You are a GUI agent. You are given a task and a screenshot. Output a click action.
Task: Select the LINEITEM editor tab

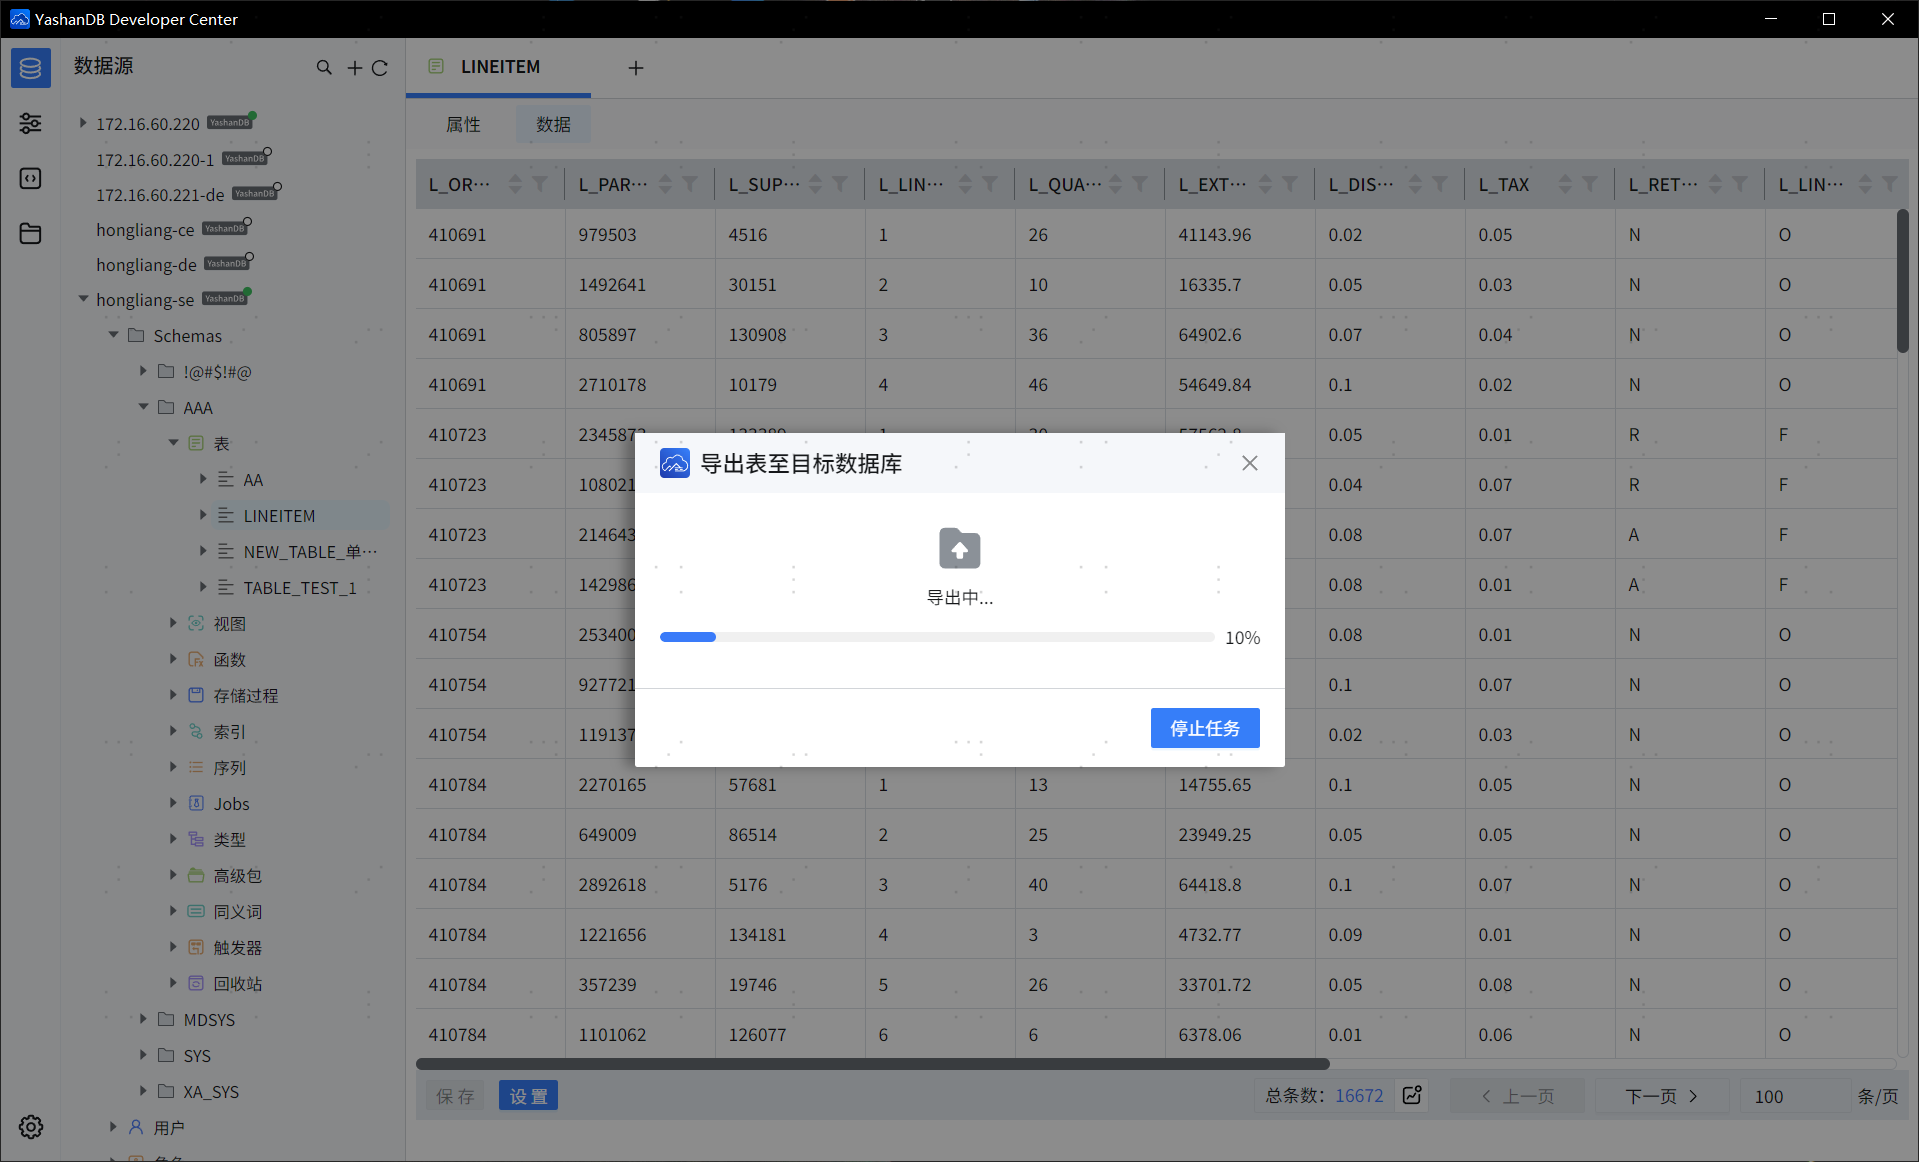499,67
